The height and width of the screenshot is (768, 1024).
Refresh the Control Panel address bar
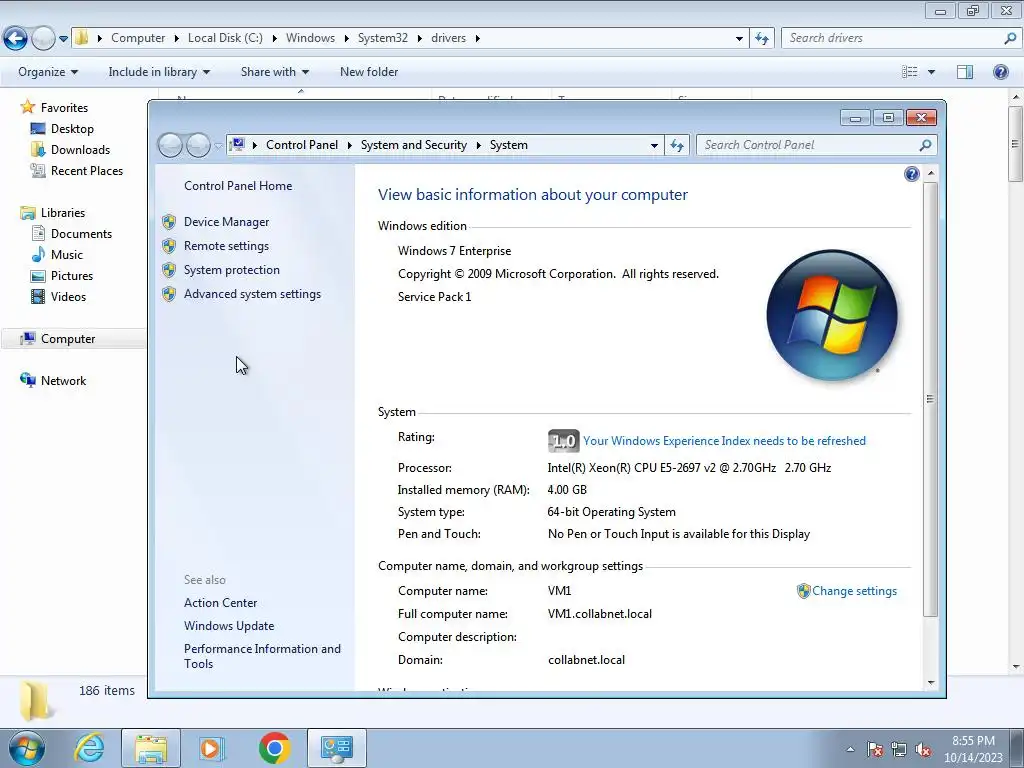coord(677,145)
